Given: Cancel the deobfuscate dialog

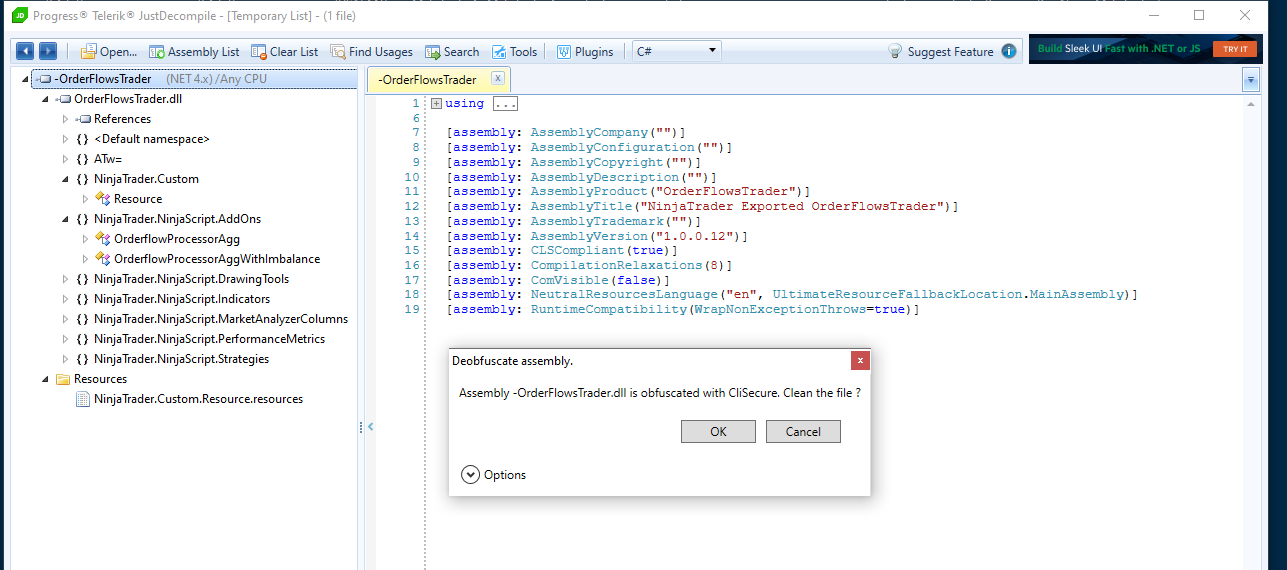Looking at the screenshot, I should (803, 431).
